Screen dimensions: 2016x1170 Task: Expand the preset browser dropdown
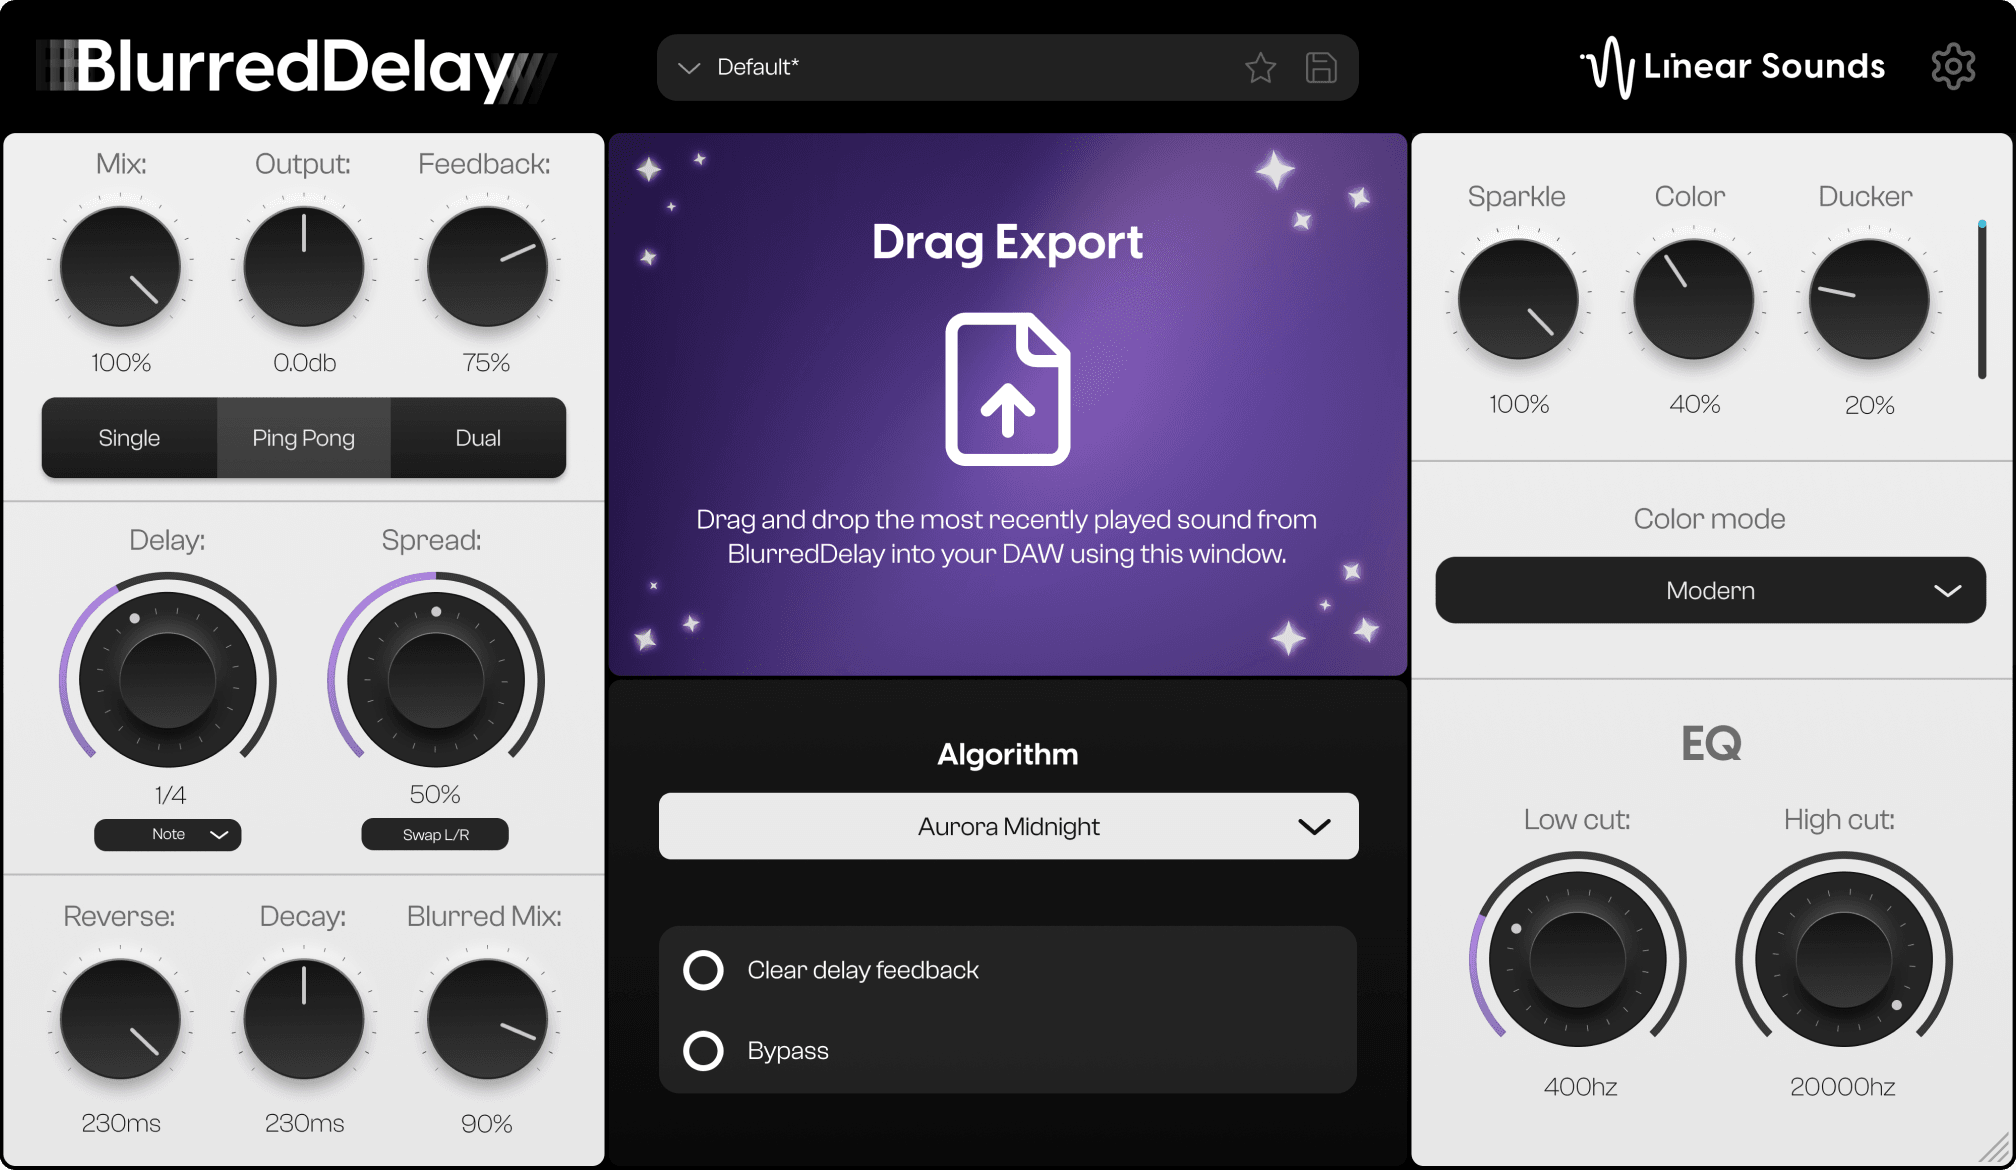point(688,67)
